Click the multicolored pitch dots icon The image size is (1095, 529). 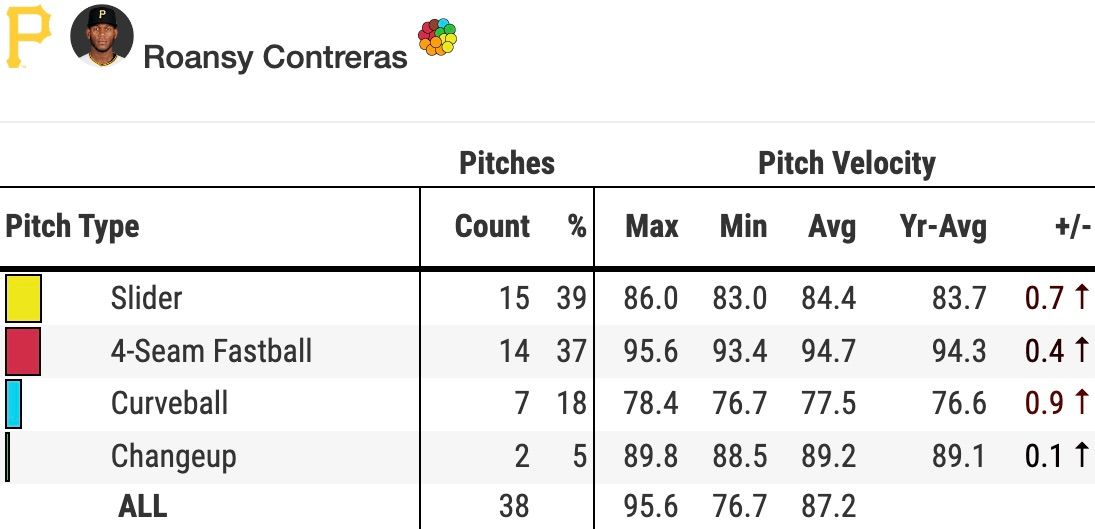(437, 37)
